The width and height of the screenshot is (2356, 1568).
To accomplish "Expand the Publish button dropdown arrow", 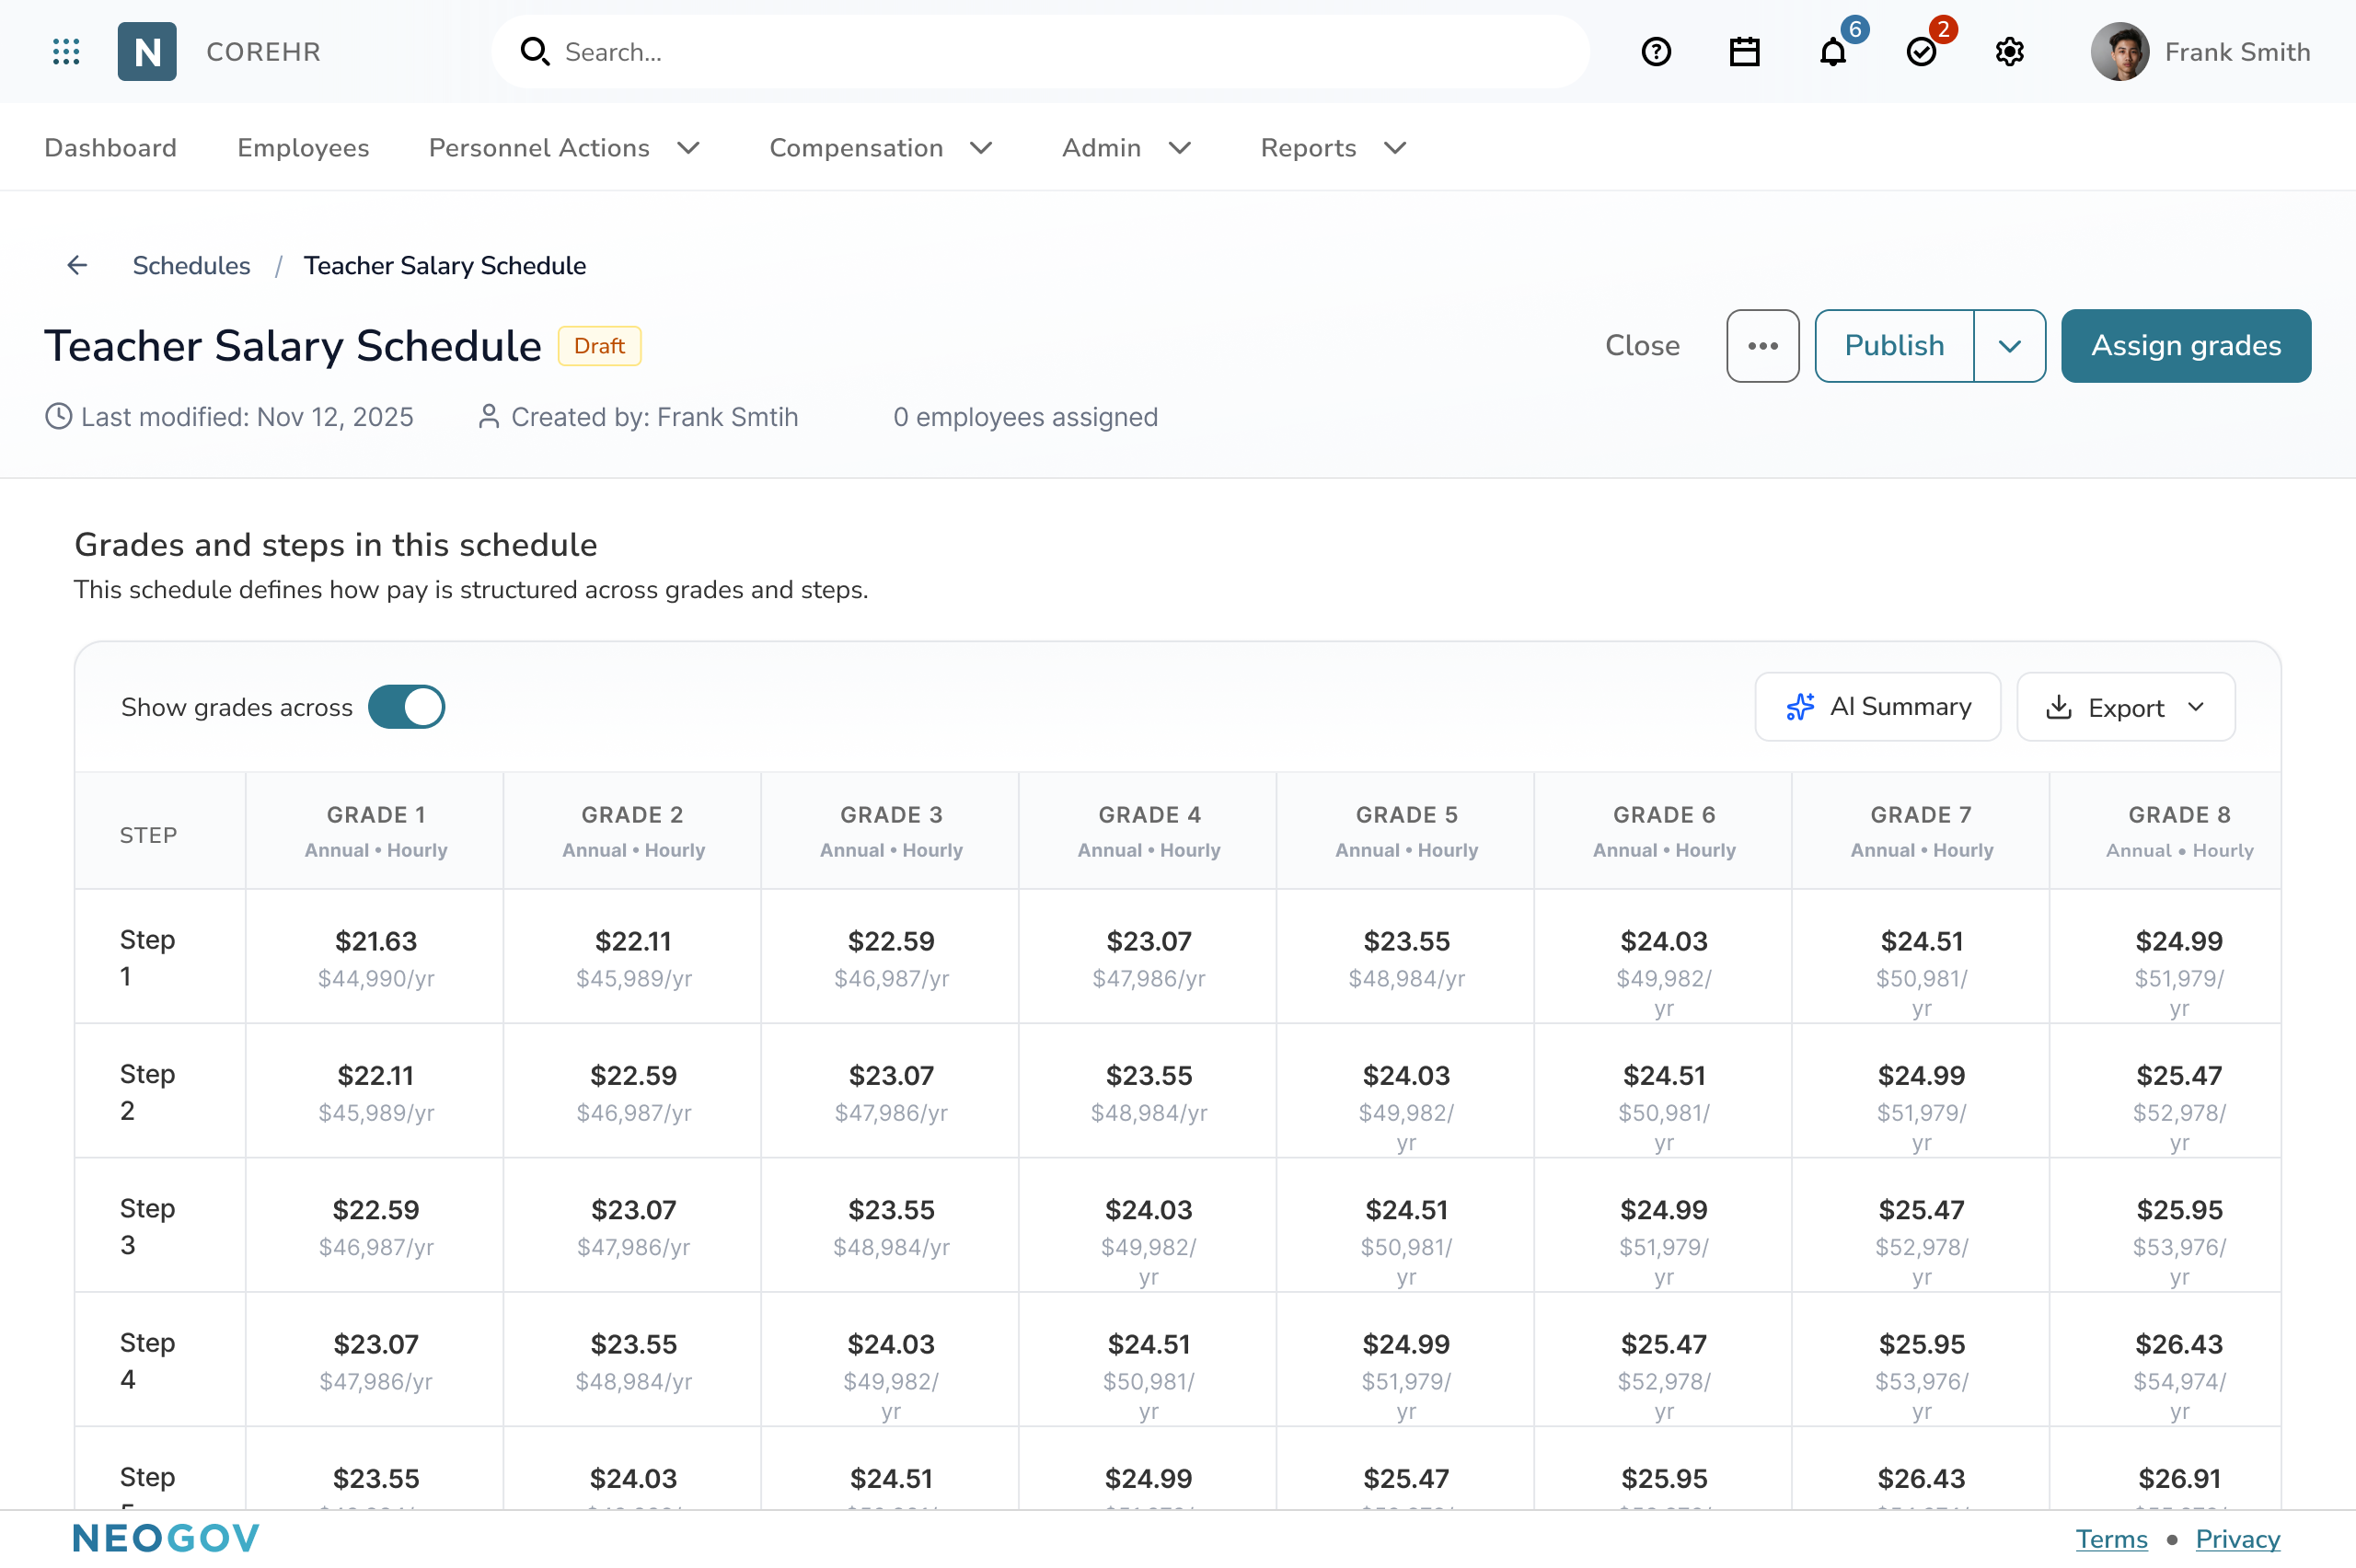I will coord(2010,345).
